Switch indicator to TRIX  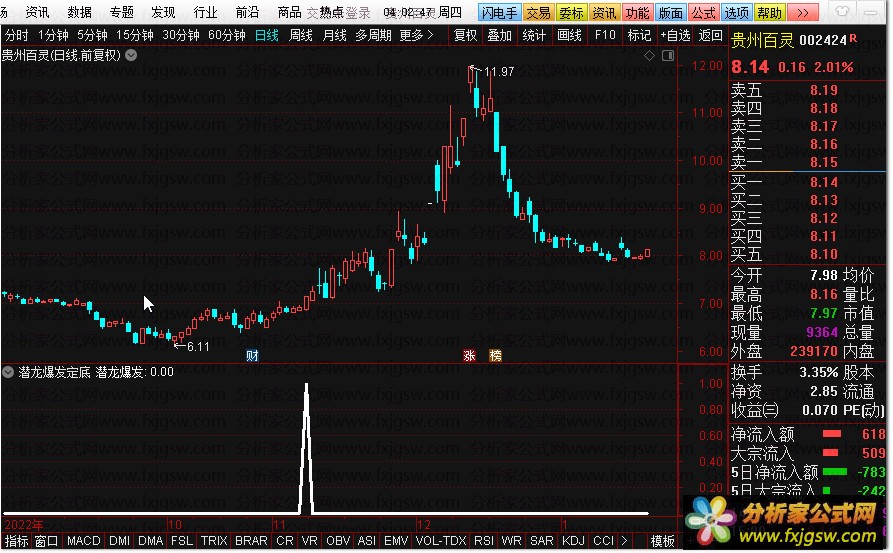[x=214, y=541]
